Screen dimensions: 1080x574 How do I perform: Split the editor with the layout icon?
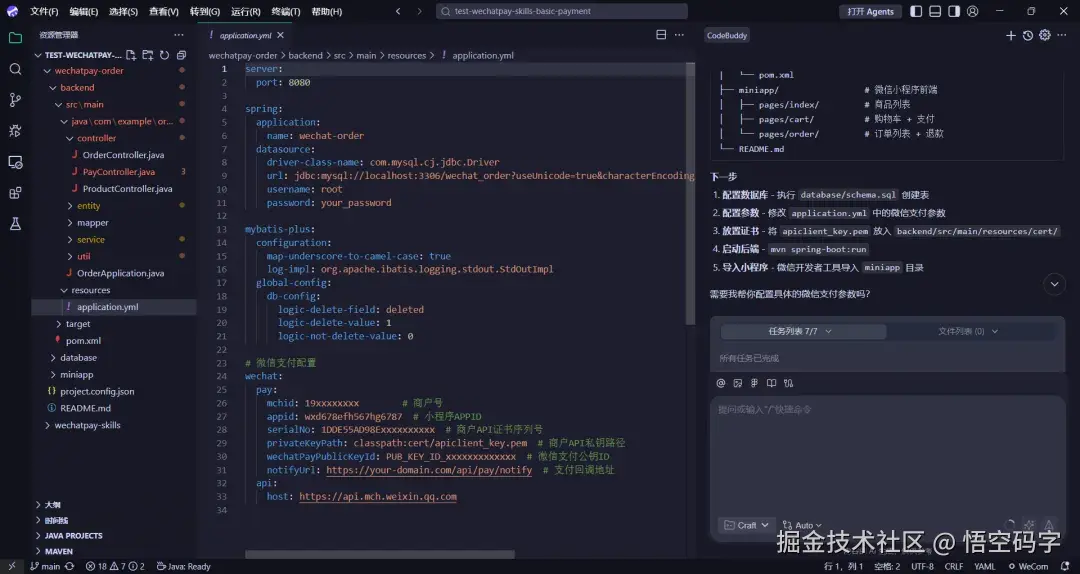(661, 34)
